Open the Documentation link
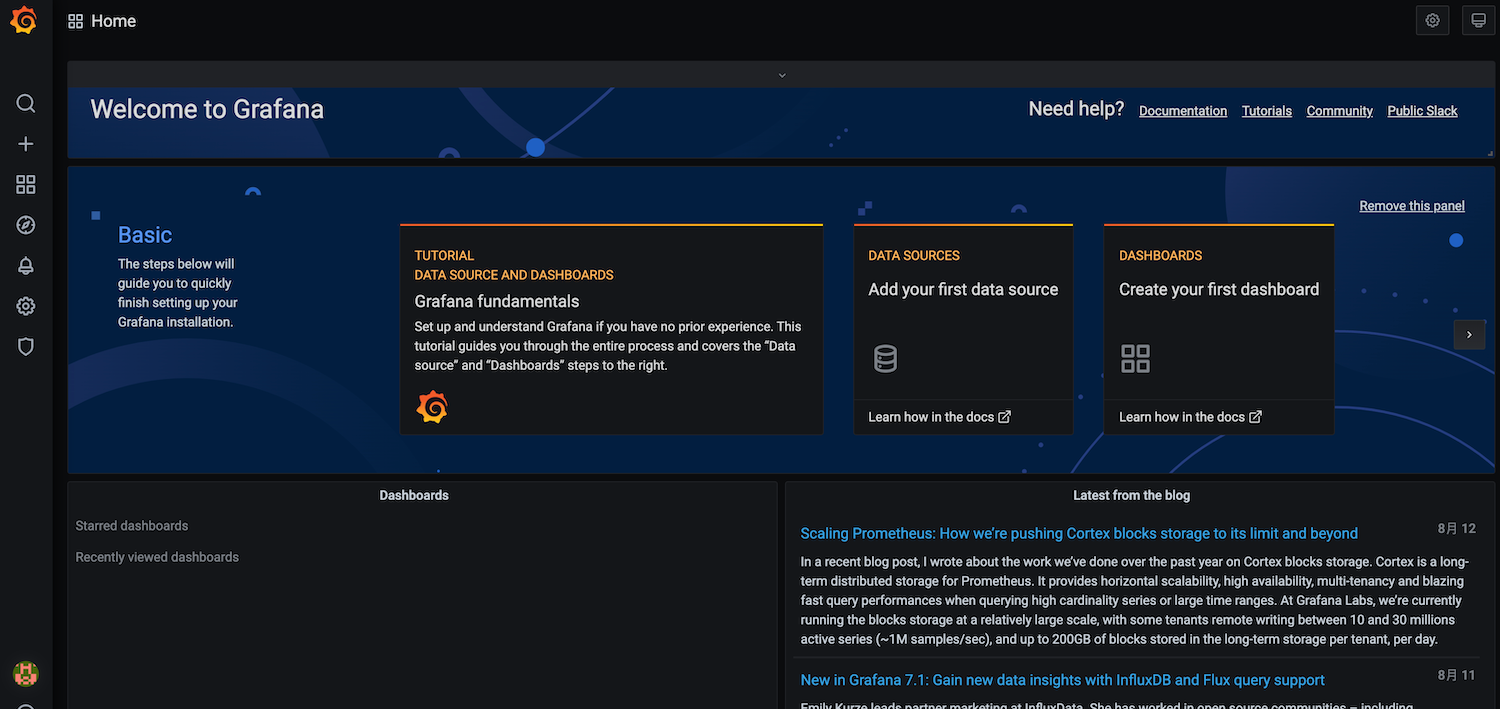This screenshot has height=709, width=1500. (1182, 111)
